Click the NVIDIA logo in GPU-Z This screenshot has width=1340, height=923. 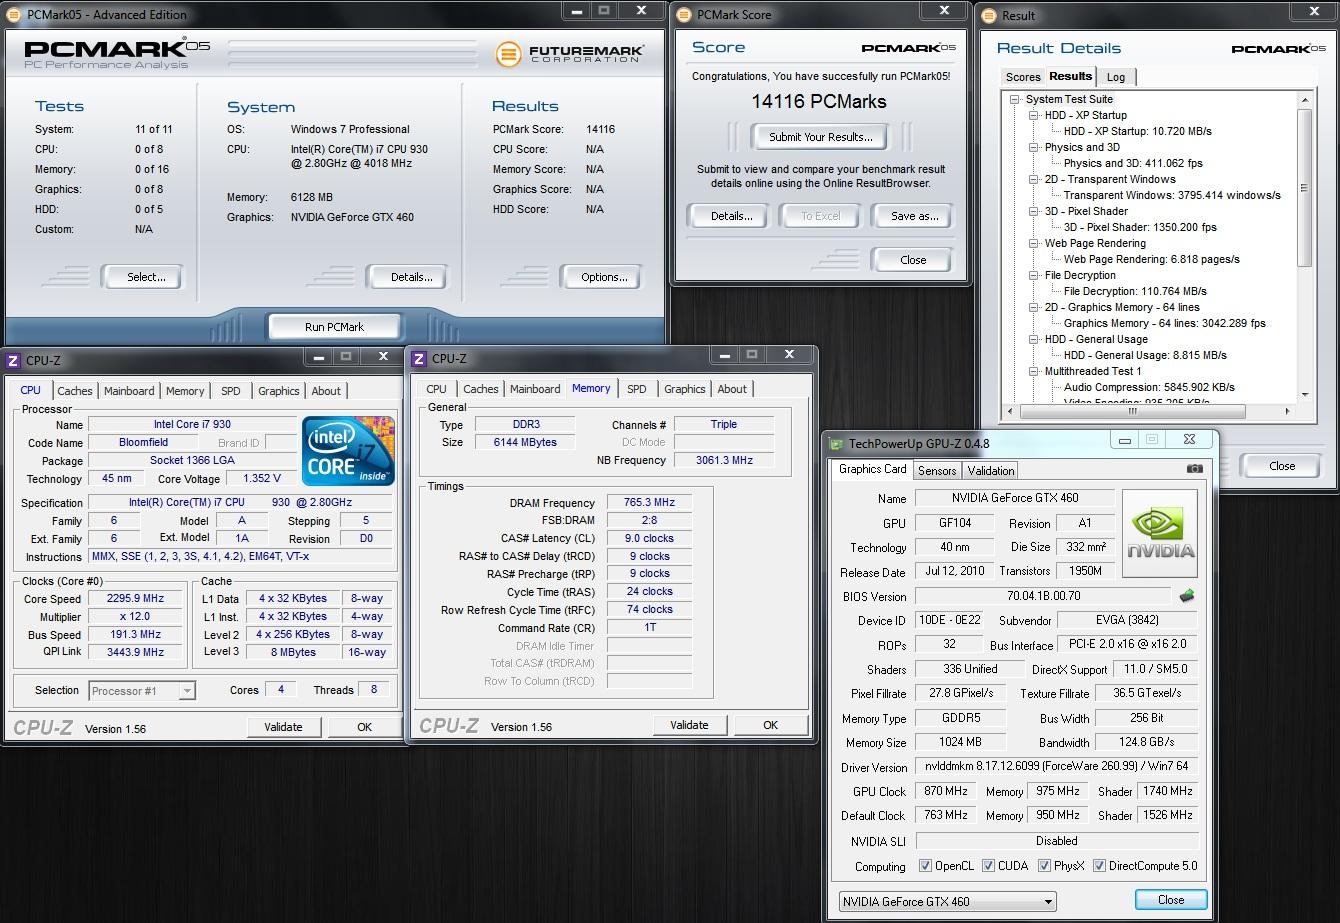tap(1160, 533)
